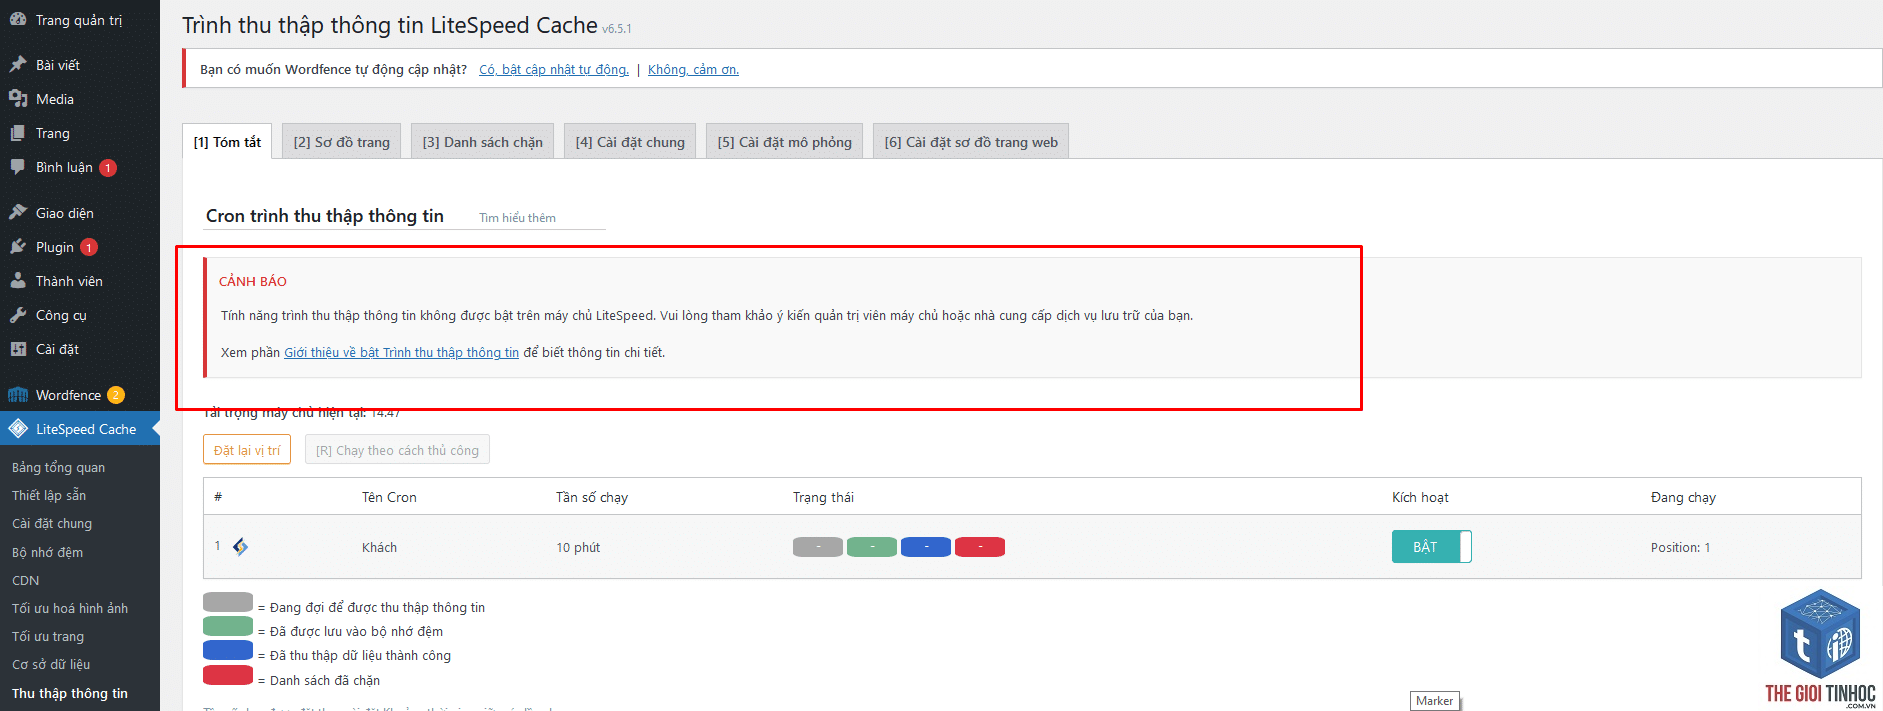Click the Công cụ wrench icon

[x=18, y=314]
